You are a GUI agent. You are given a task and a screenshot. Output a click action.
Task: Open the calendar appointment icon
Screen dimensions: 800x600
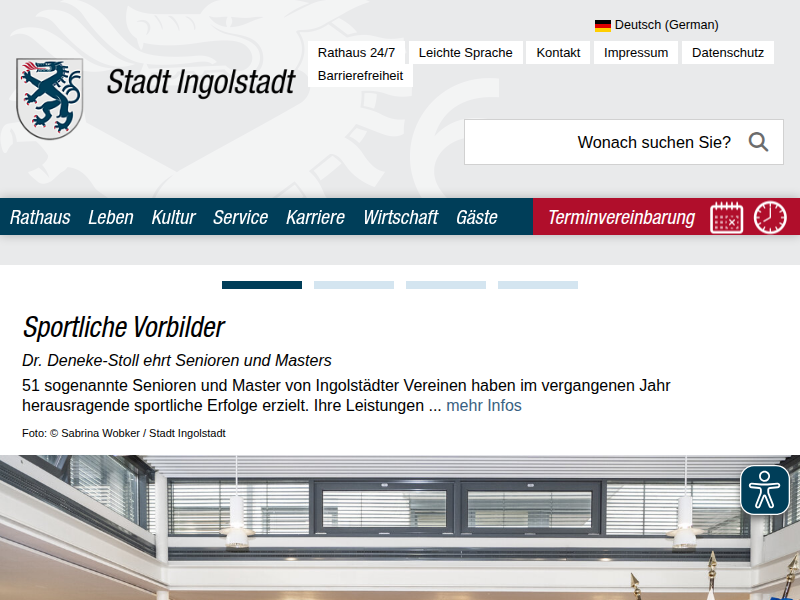coord(726,217)
